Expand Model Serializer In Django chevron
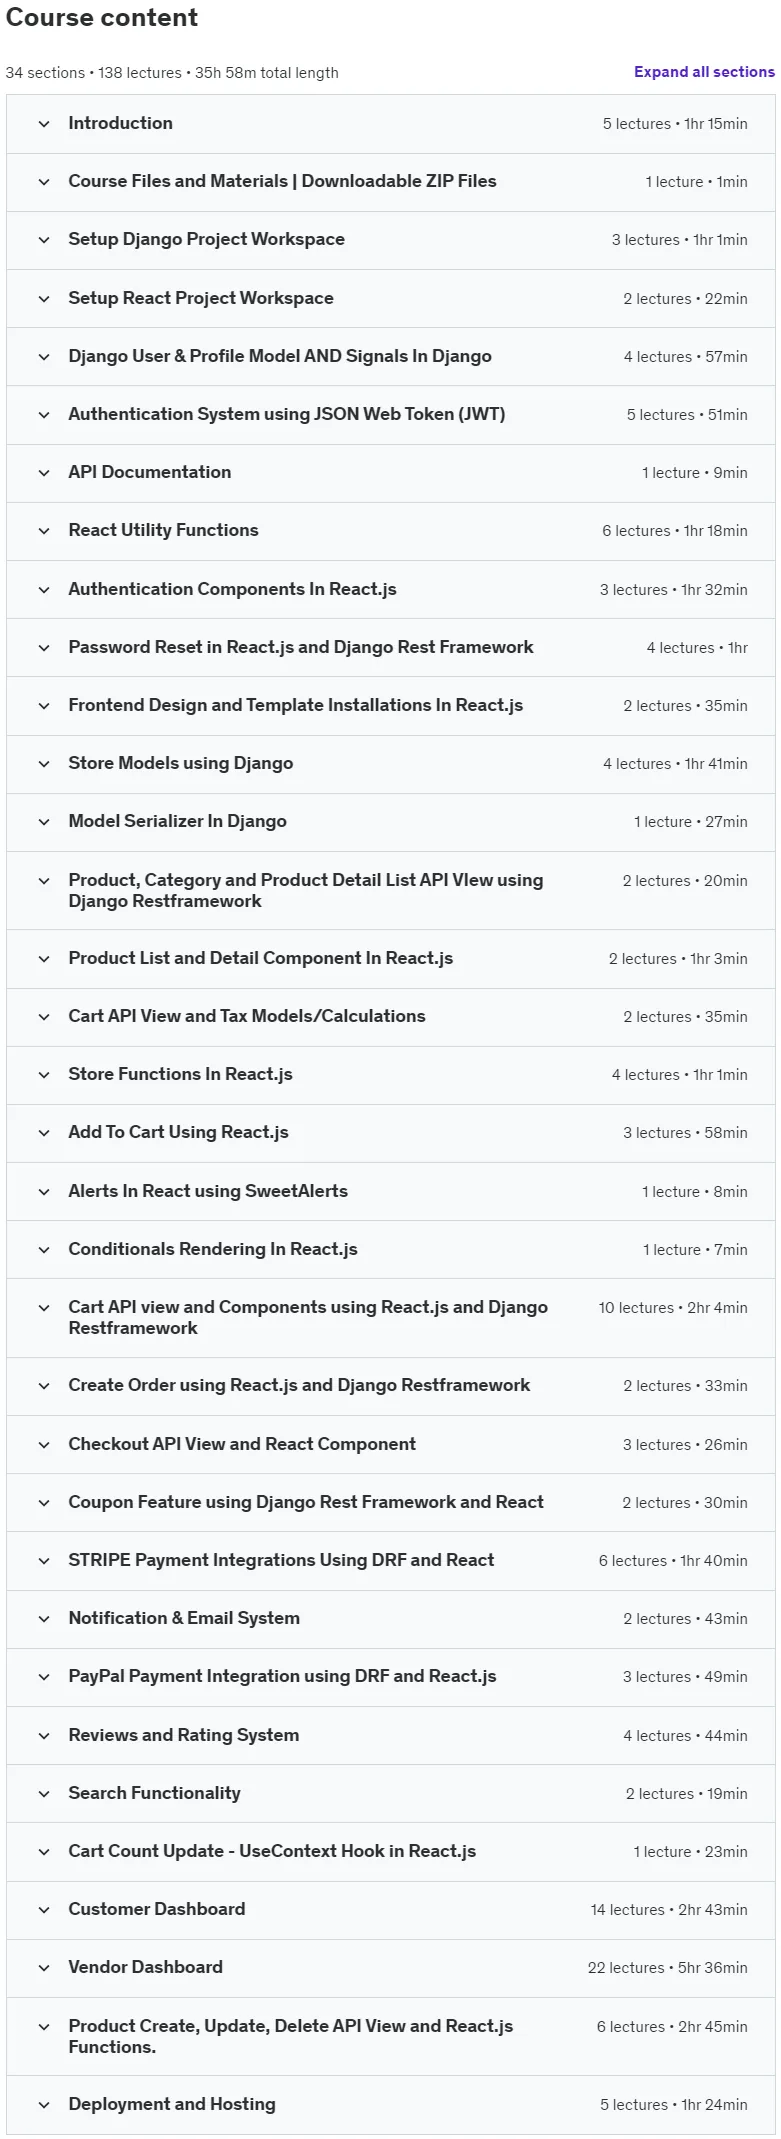 point(44,822)
